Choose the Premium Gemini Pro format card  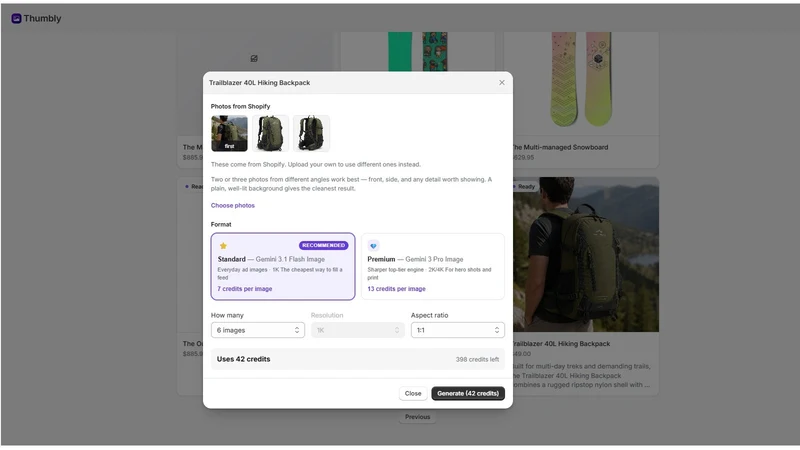coord(433,266)
